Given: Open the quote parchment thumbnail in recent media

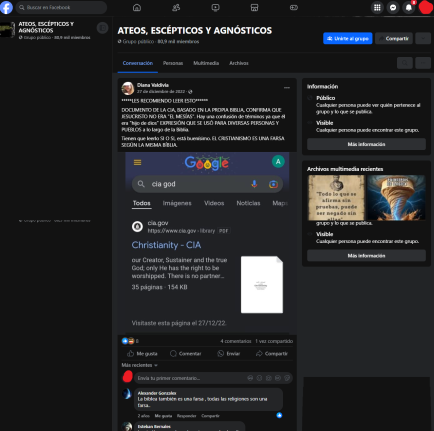Looking at the screenshot, I should tap(336, 198).
